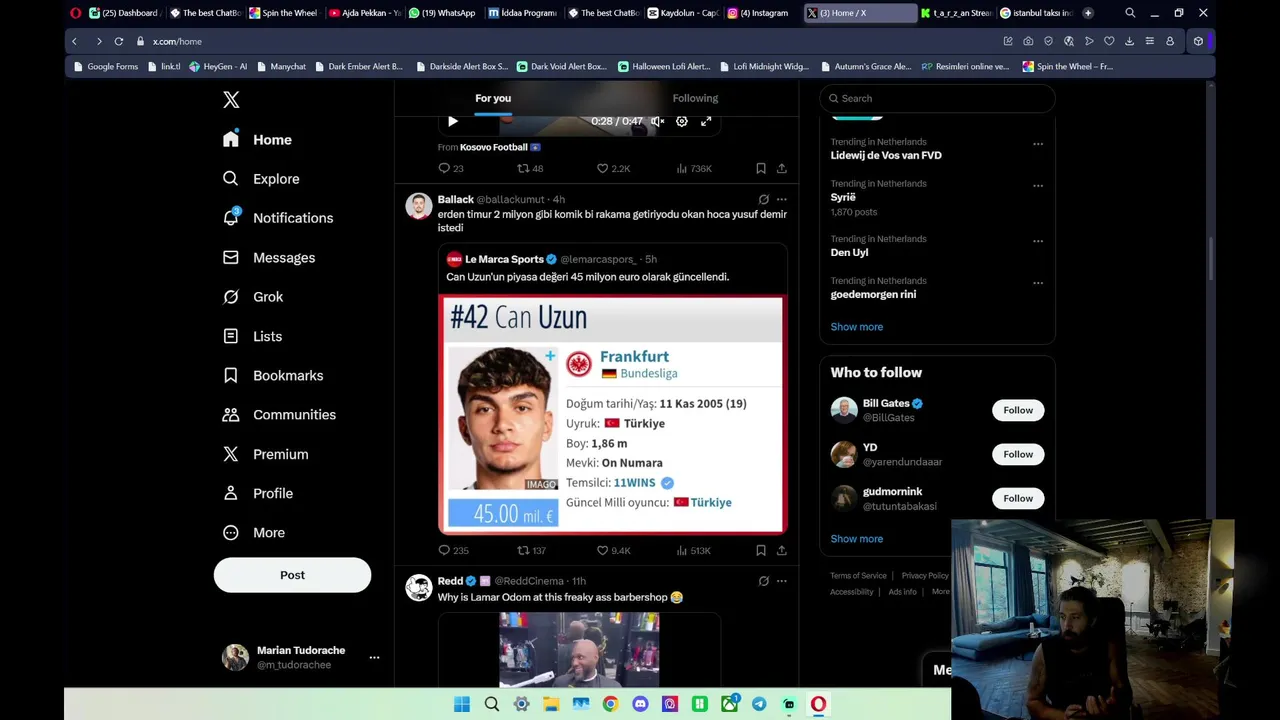
Task: Switch to the Instagram browser tab
Action: (758, 13)
